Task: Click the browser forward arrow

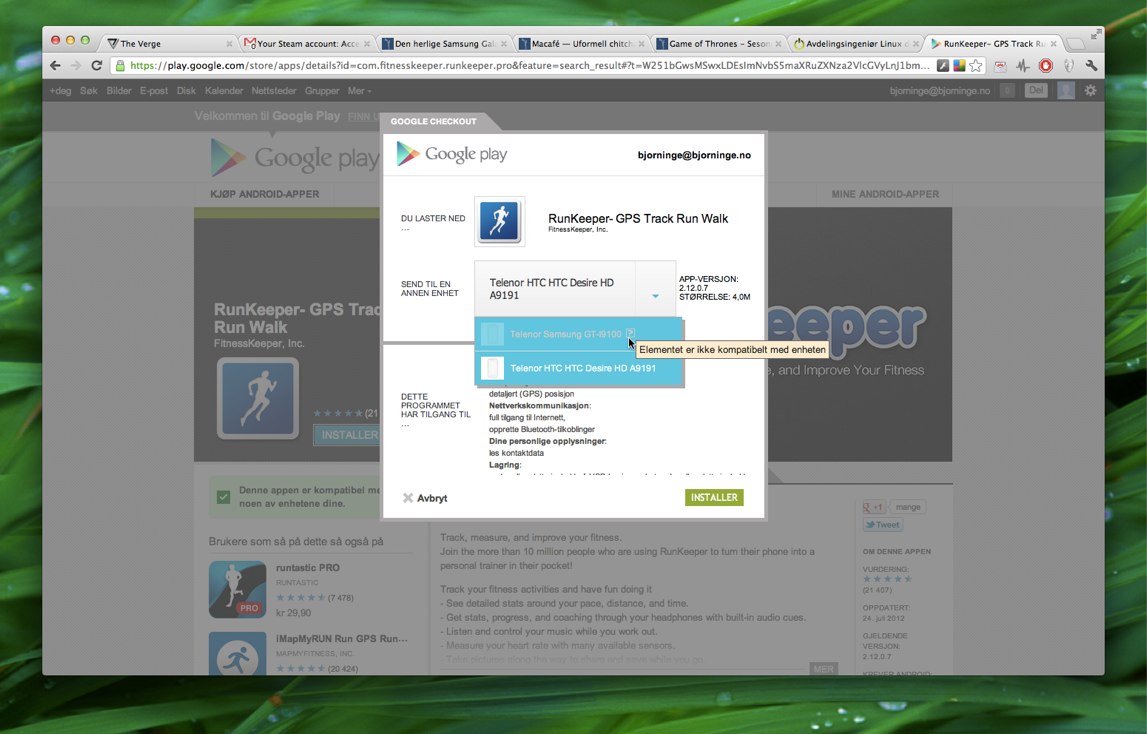Action: (75, 66)
